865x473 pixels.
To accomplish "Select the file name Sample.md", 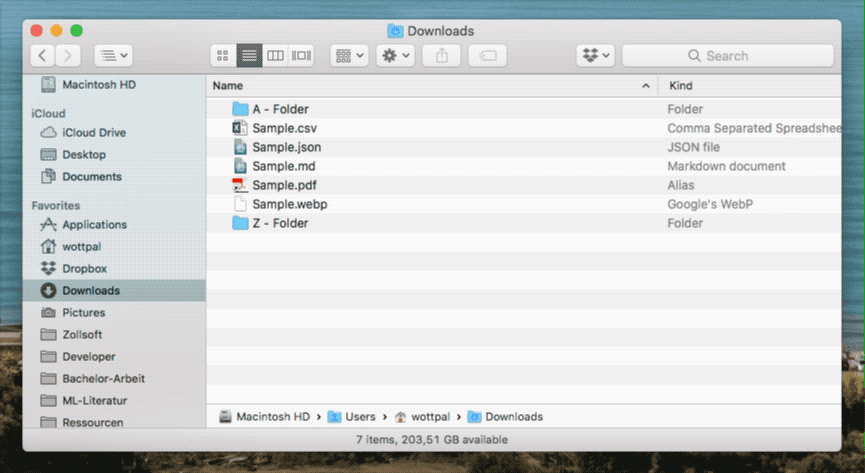I will [x=284, y=166].
